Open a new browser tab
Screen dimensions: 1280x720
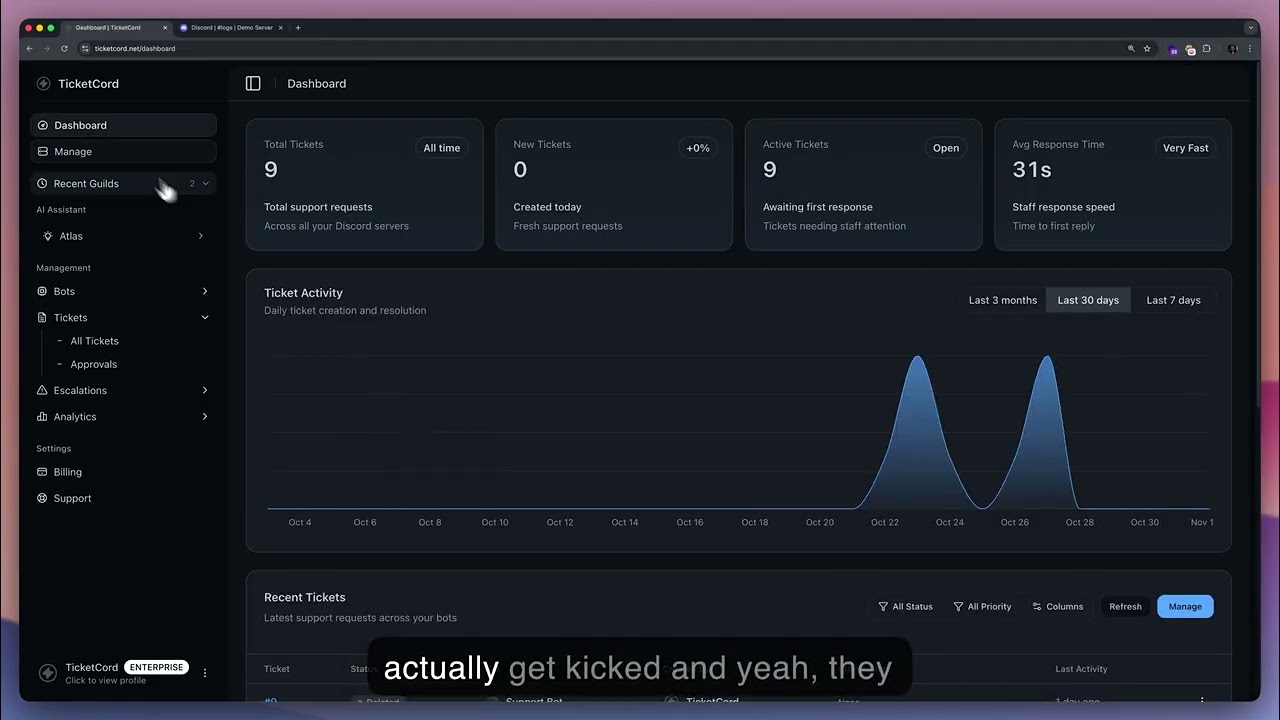298,28
